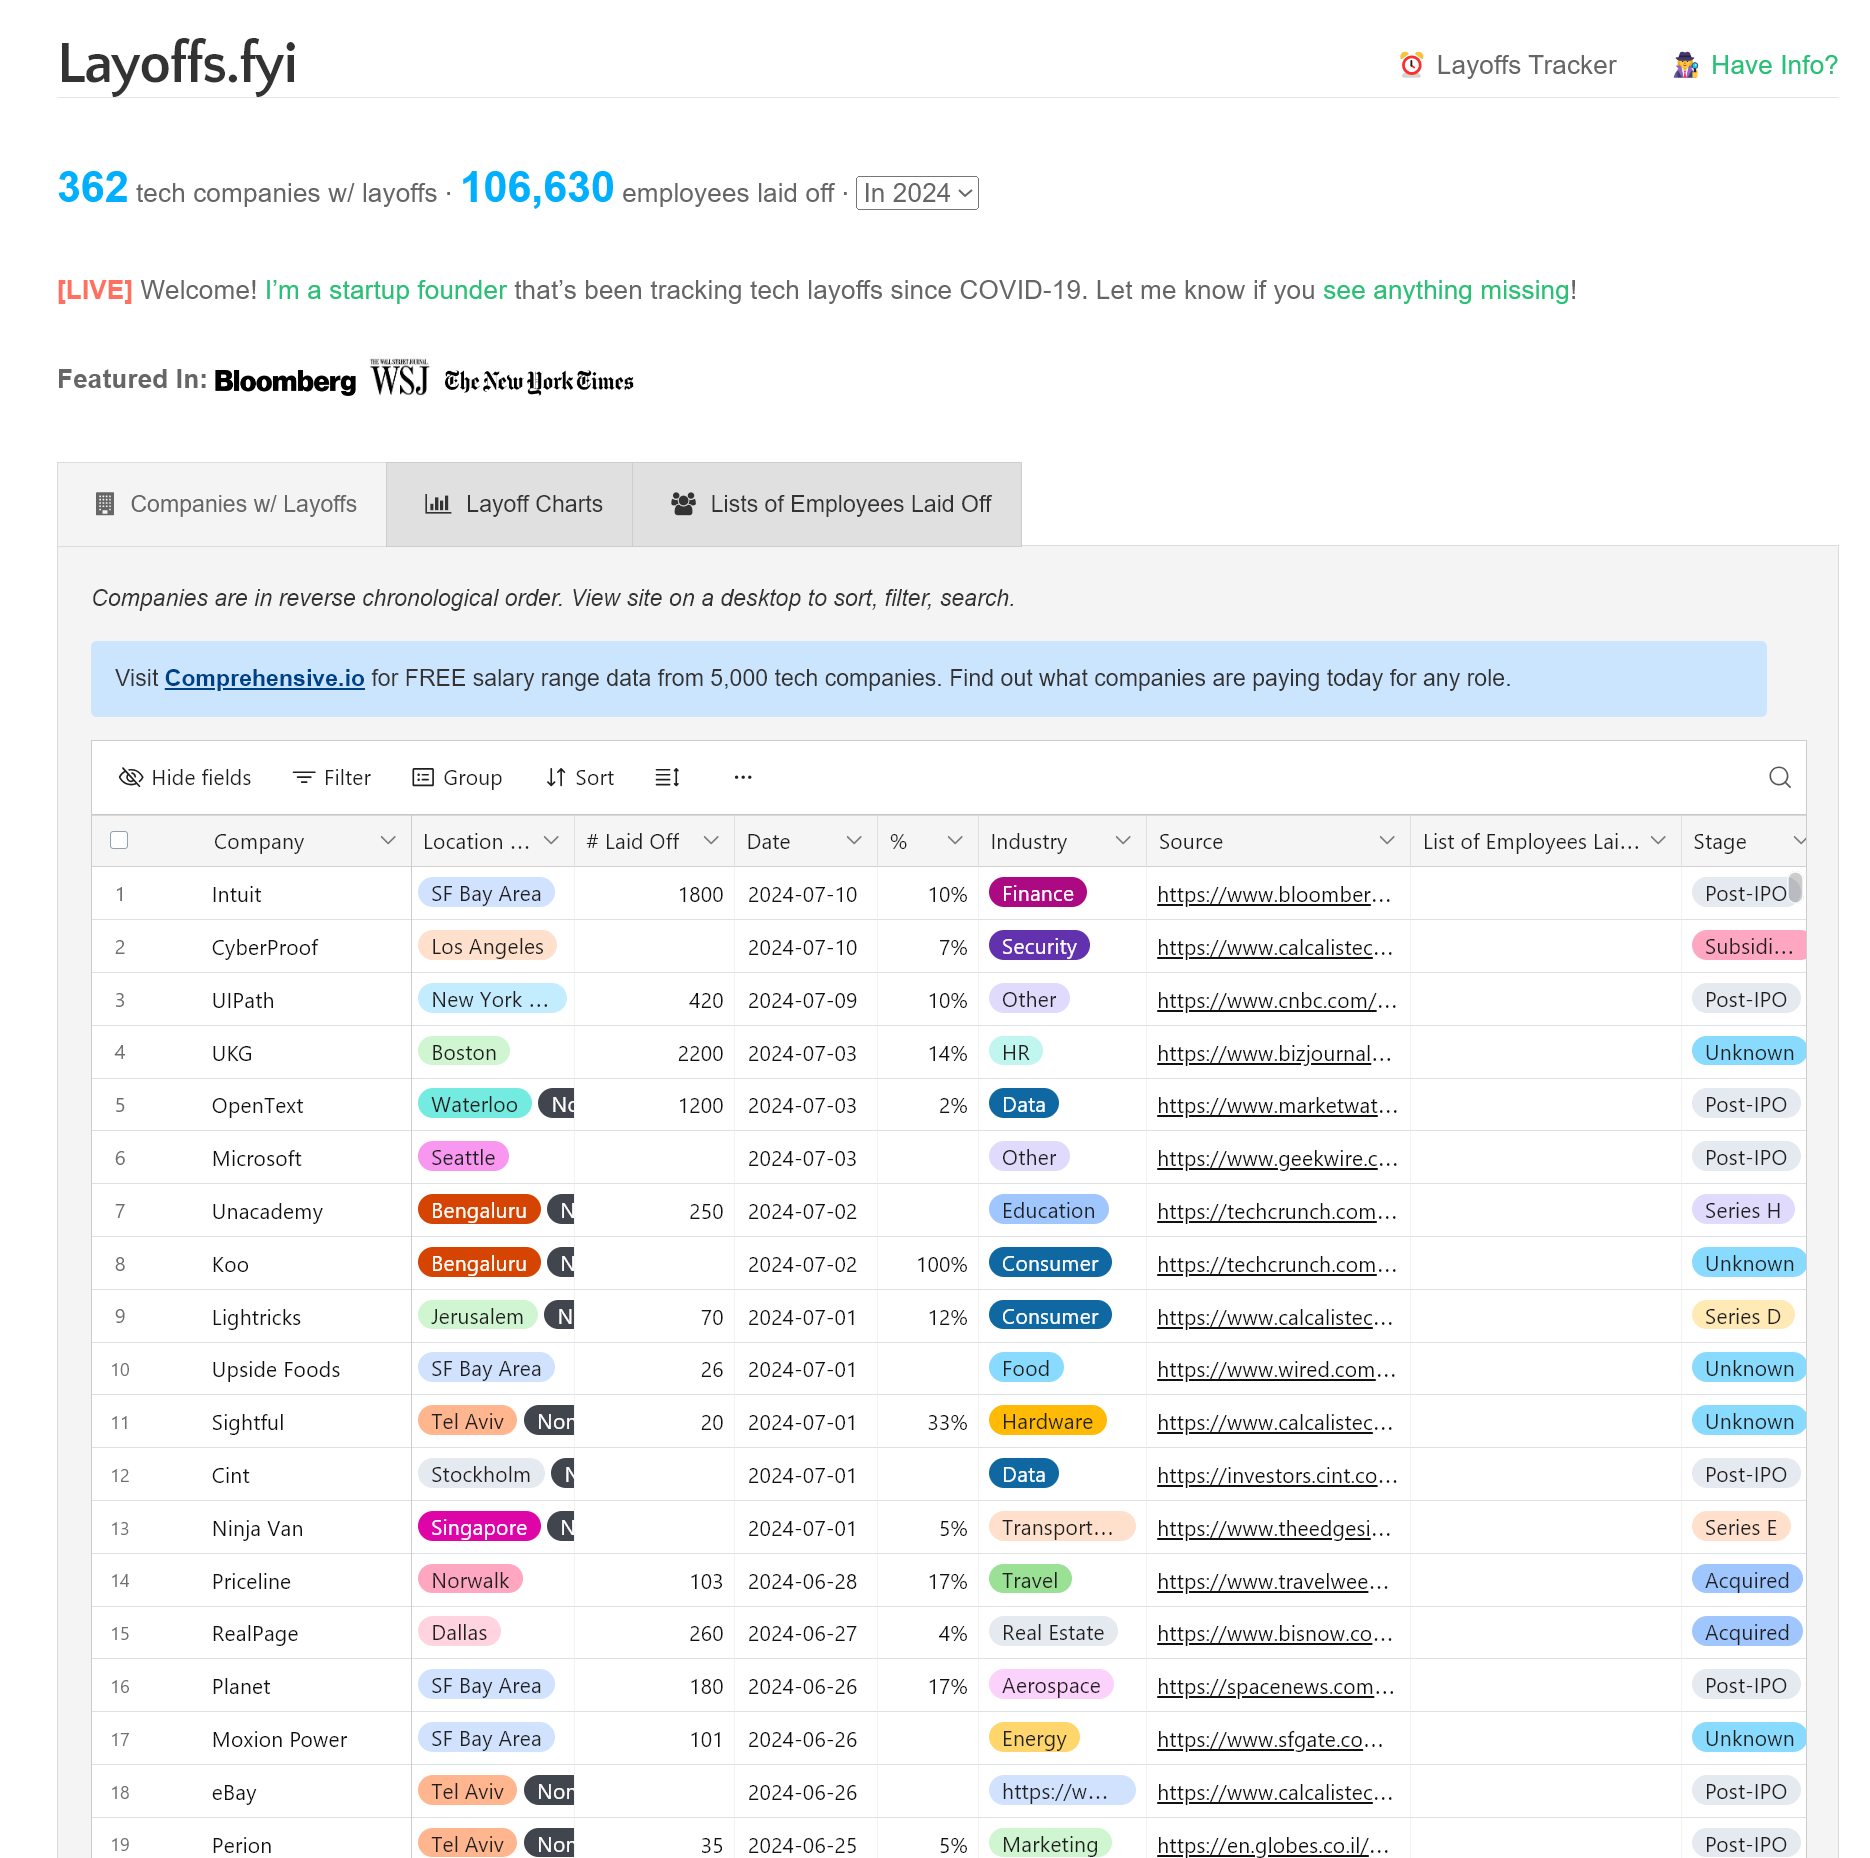Expand the # Laid Off column menu arrow
Image resolution: width=1870 pixels, height=1858 pixels.
711,841
